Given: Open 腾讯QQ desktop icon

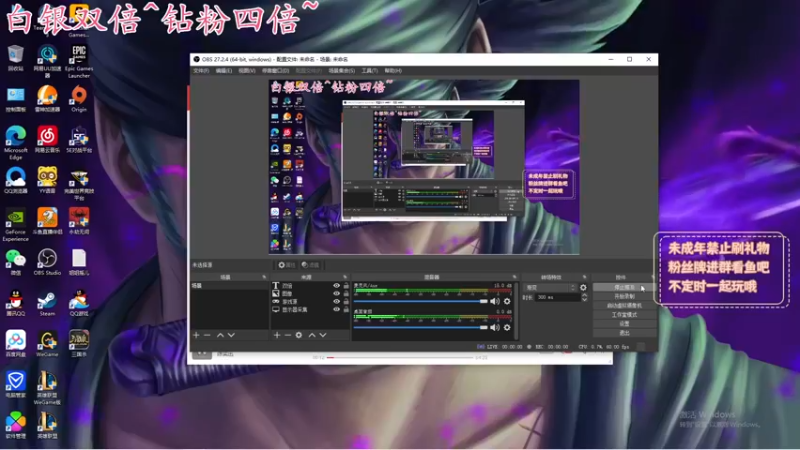Looking at the screenshot, I should tap(15, 303).
